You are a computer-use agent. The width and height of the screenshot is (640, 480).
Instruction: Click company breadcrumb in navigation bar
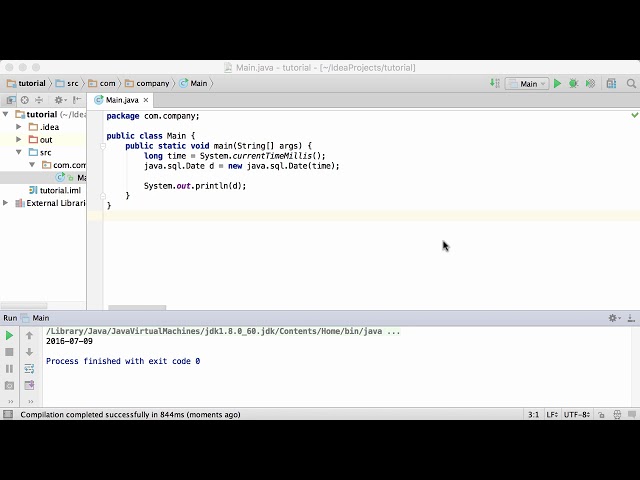147,83
